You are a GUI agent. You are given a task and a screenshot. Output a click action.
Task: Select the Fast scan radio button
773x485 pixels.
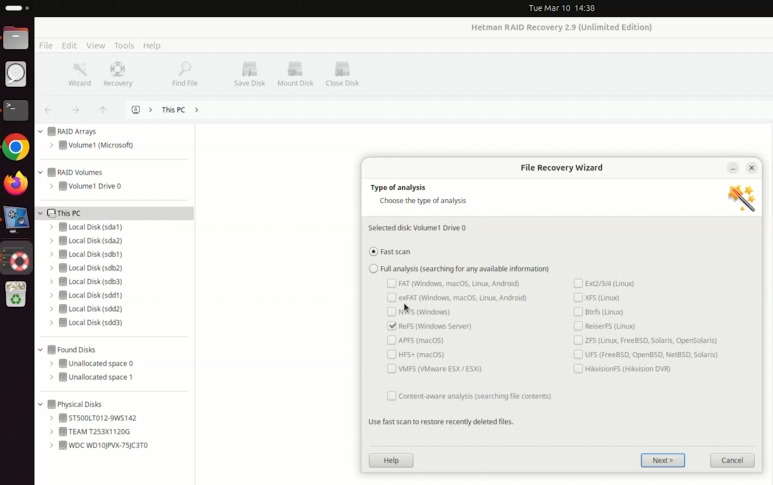coord(373,251)
